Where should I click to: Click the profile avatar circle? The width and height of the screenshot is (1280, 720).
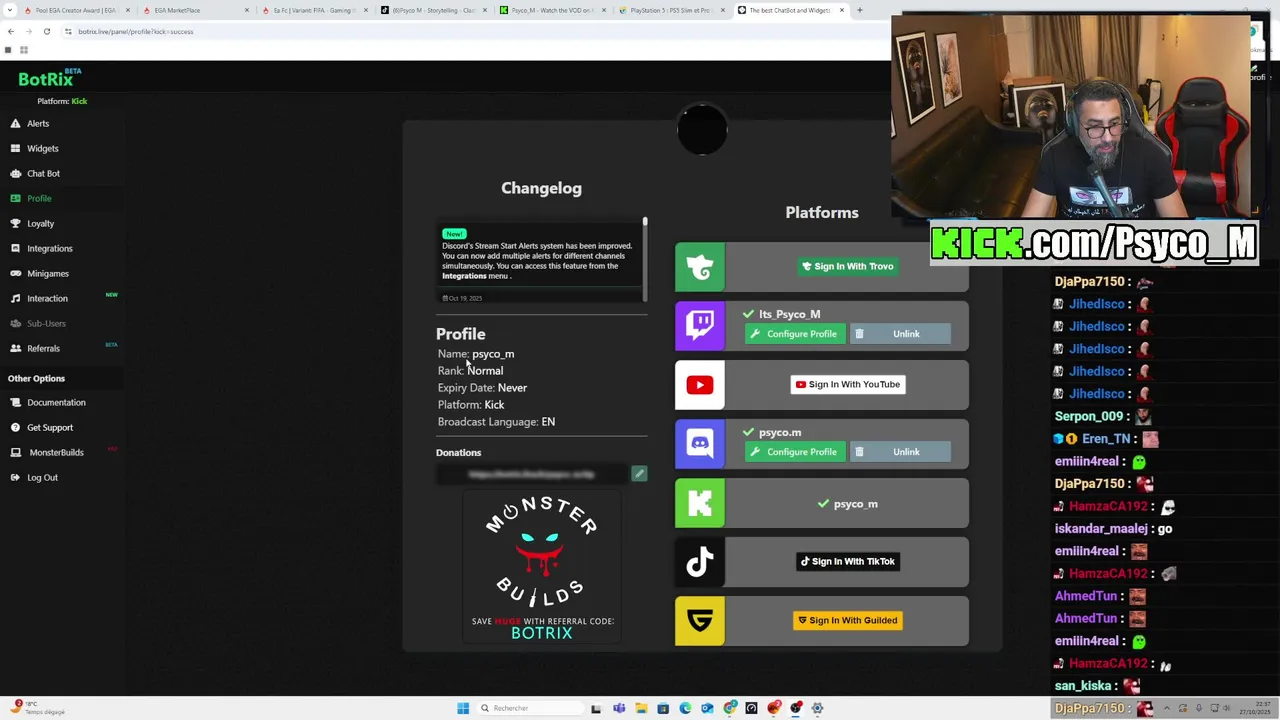(702, 130)
